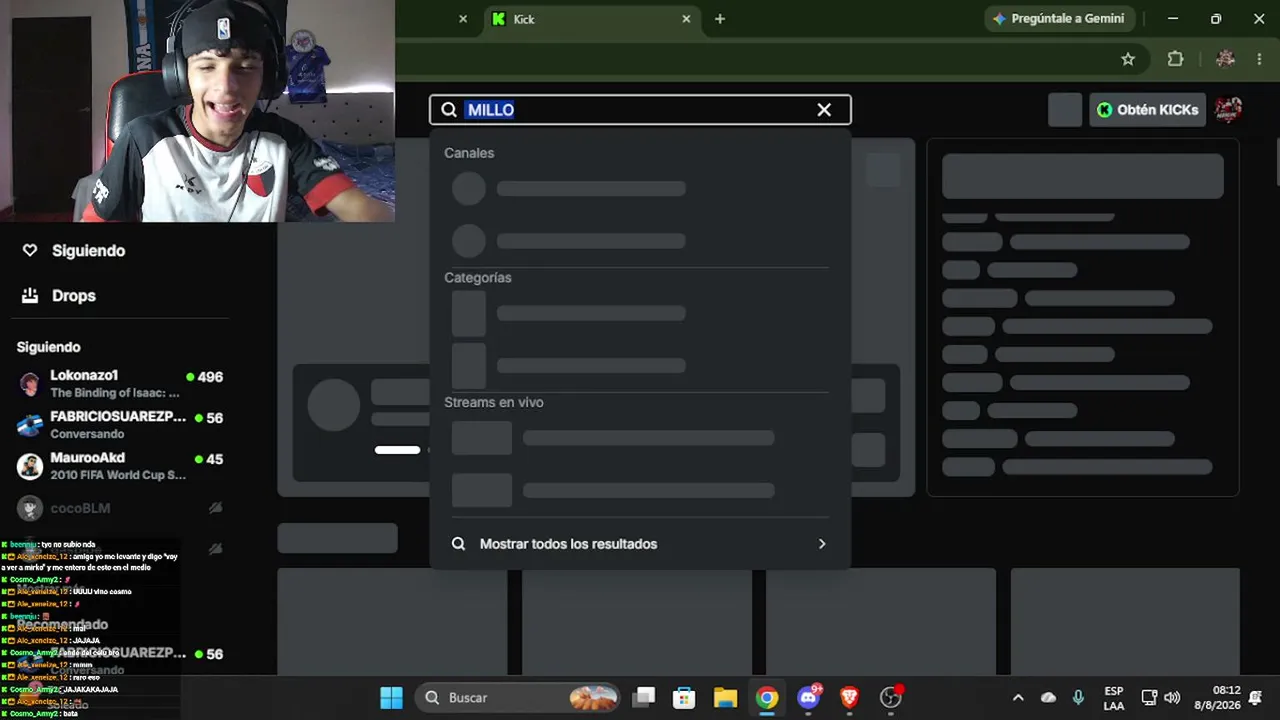Close the browser tab left of Kick
This screenshot has height=720, width=1280.
point(463,19)
